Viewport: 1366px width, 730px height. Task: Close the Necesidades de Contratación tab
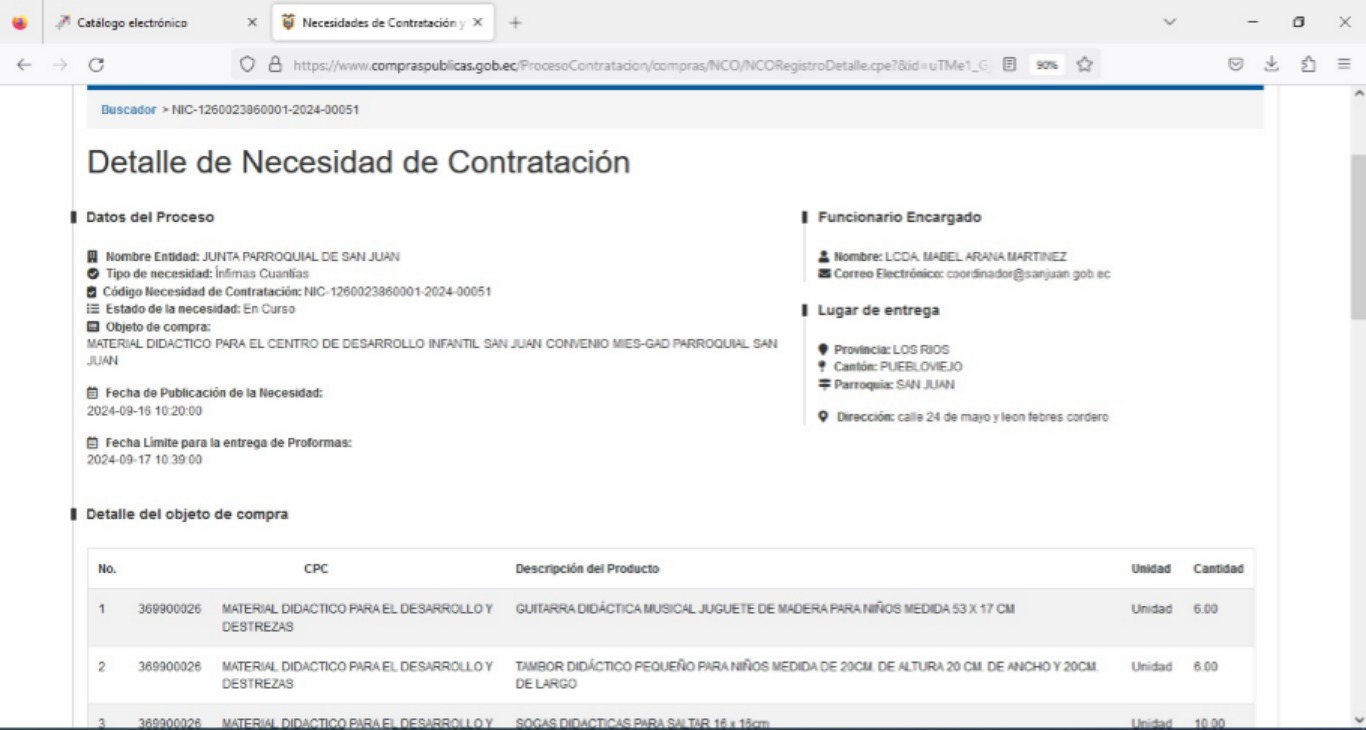(477, 22)
